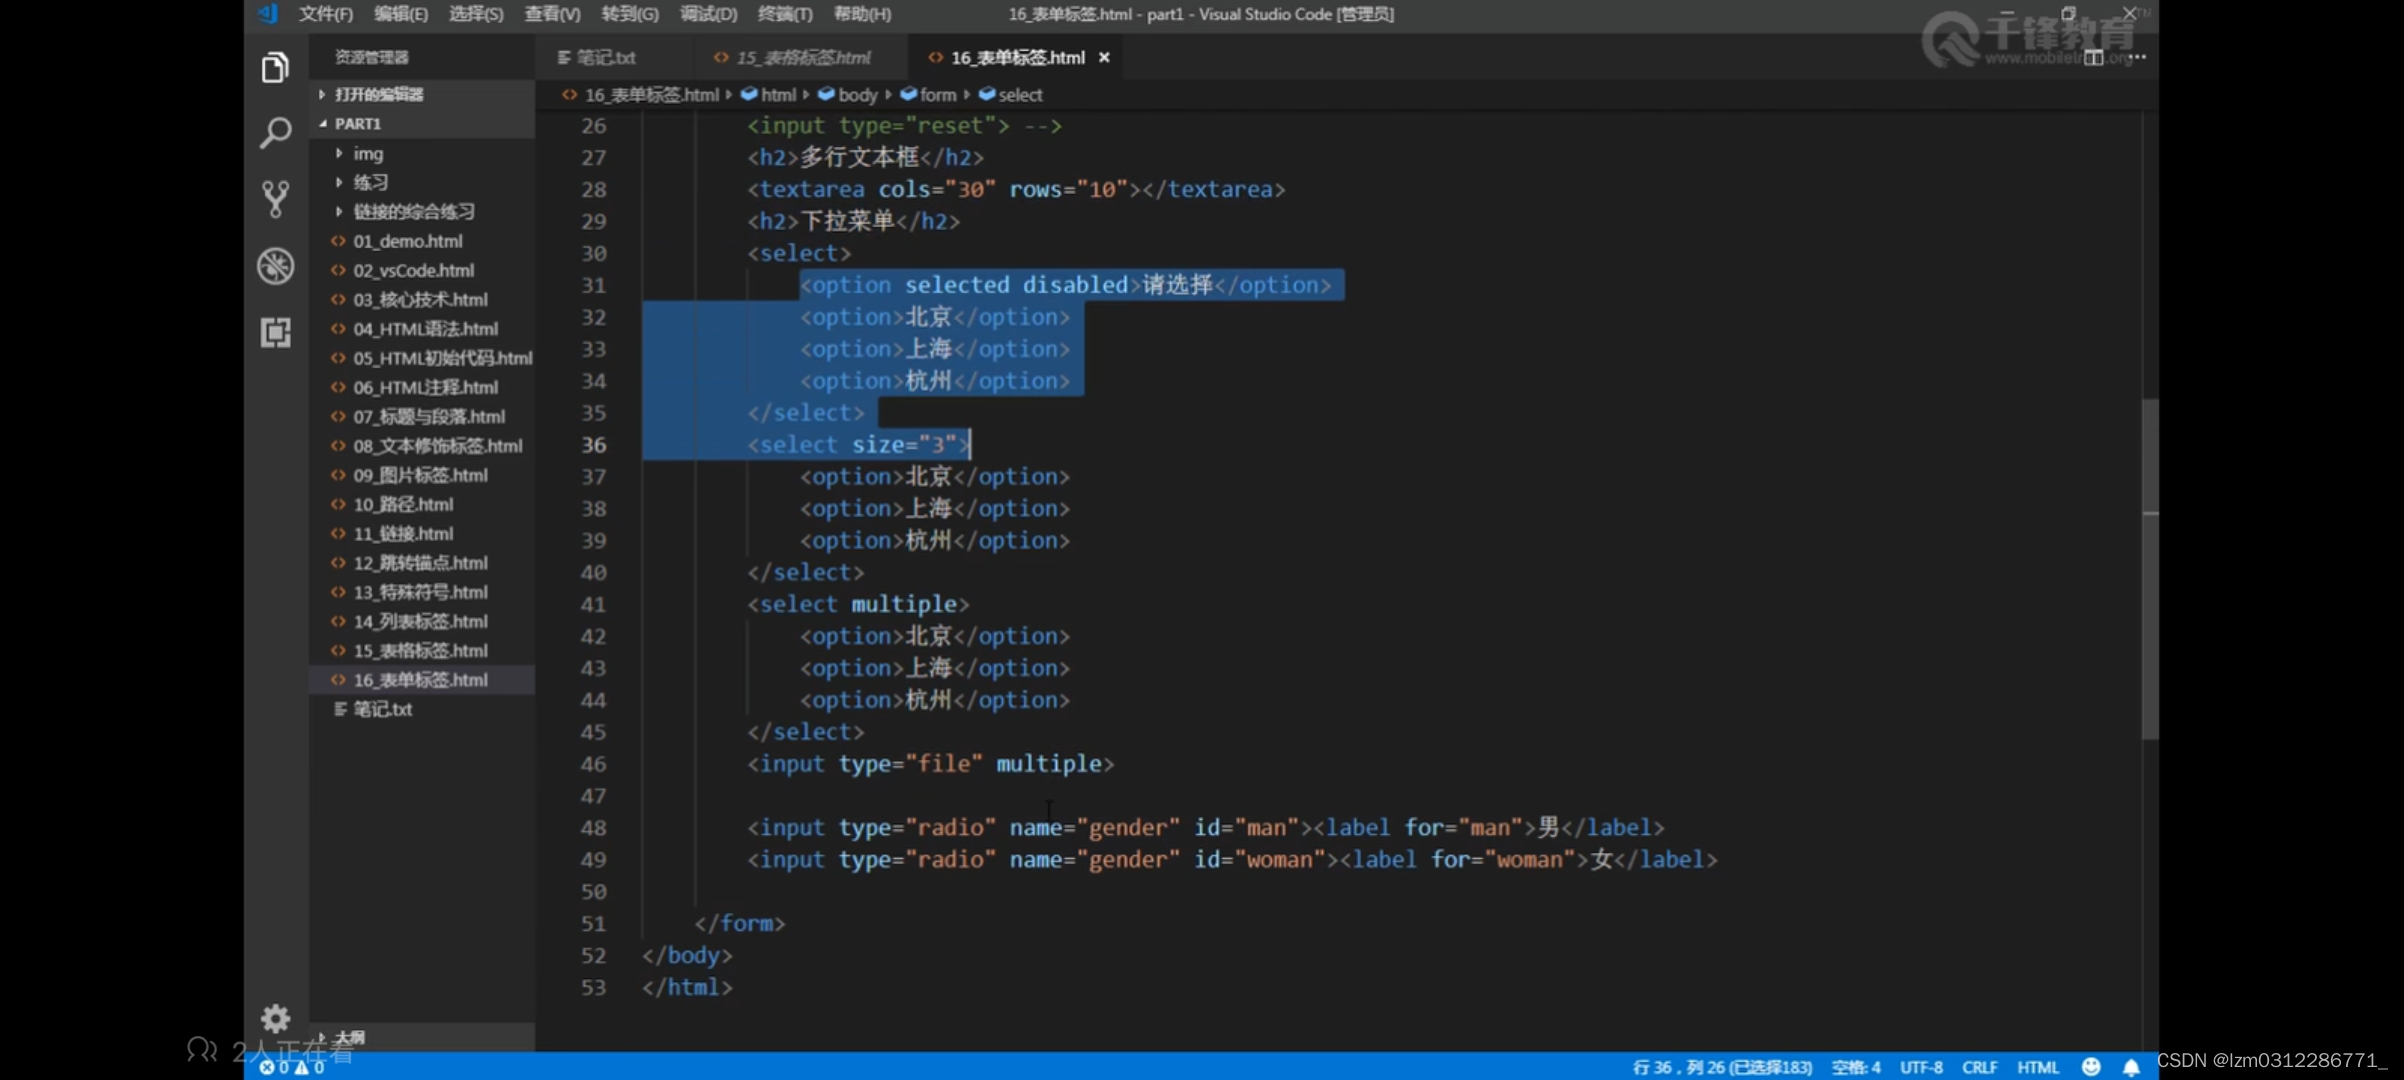Collapse the PART1 folder section
2404x1080 pixels.
point(422,124)
